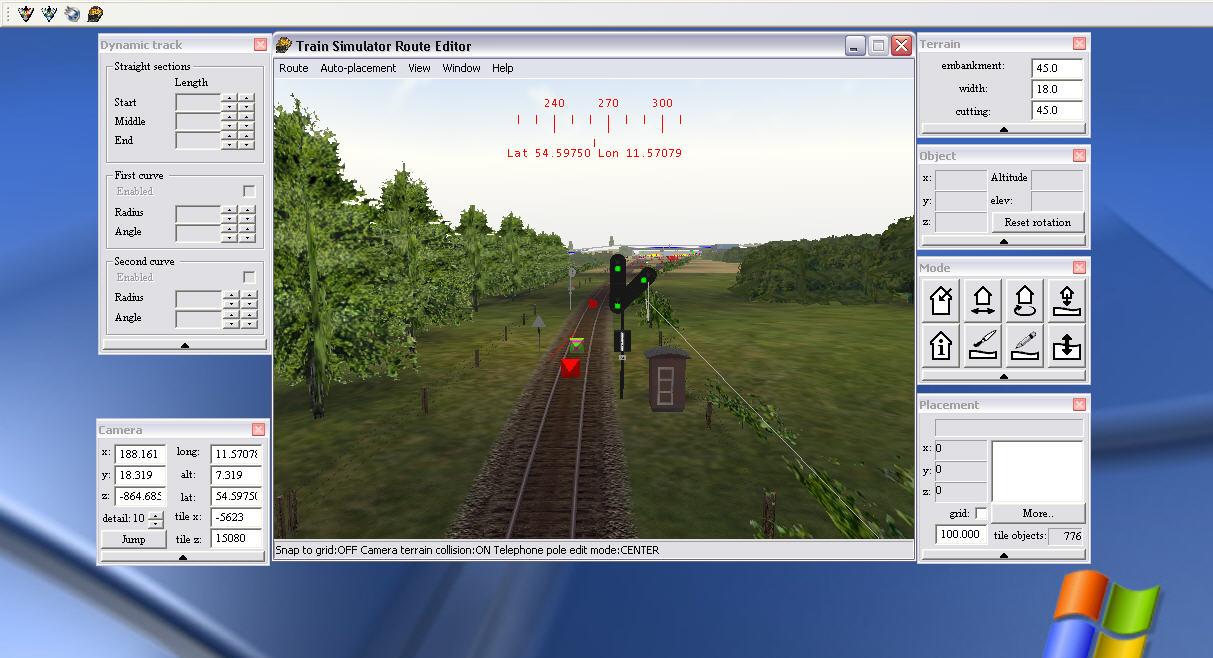Enable the First curve checkbox
Viewport: 1213px width, 658px height.
(249, 191)
